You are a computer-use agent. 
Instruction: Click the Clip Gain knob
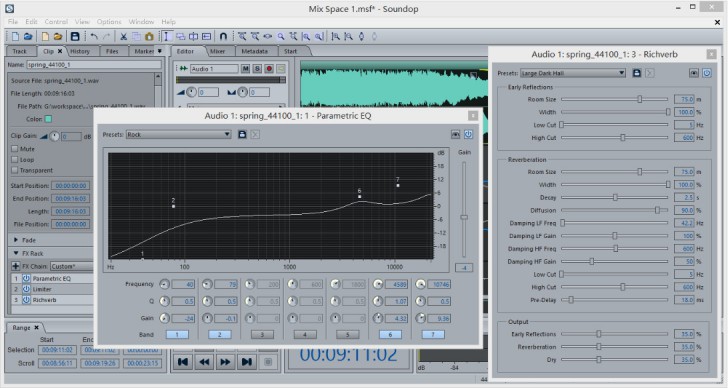pyautogui.click(x=55, y=136)
